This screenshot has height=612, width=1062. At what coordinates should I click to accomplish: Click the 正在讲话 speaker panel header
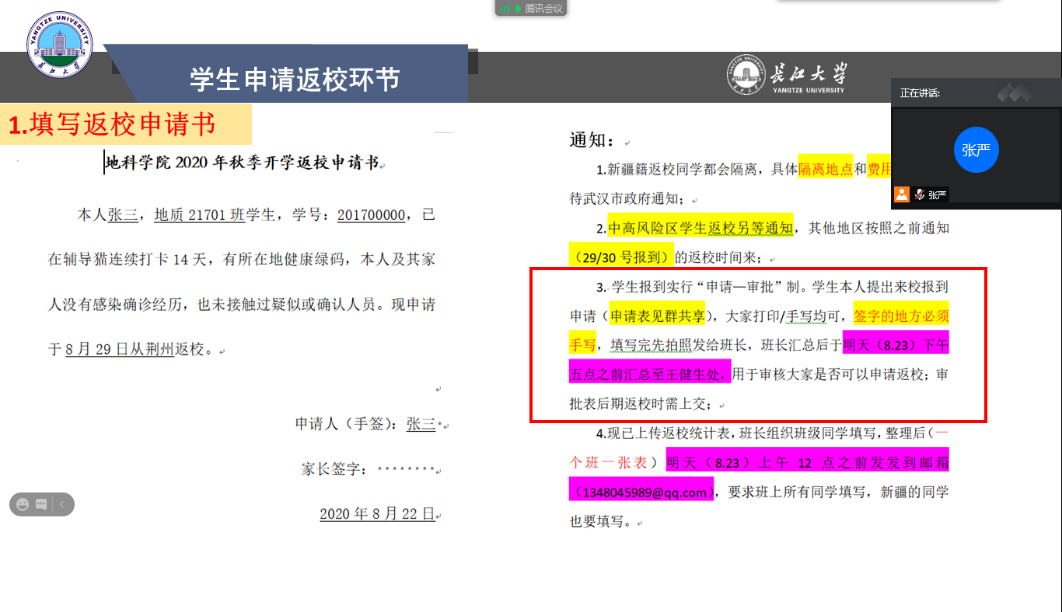920,93
